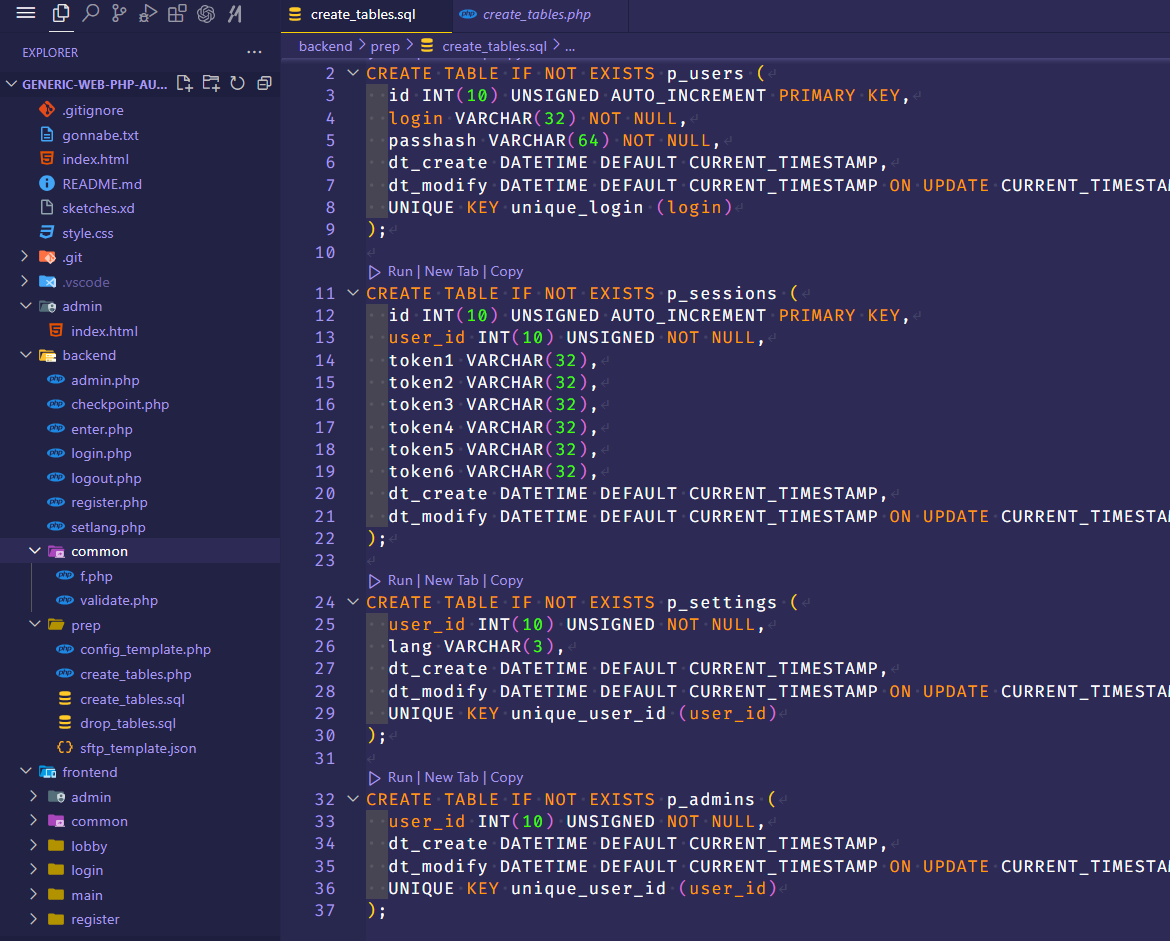
Task: Open setlang.php file
Action: tap(107, 528)
